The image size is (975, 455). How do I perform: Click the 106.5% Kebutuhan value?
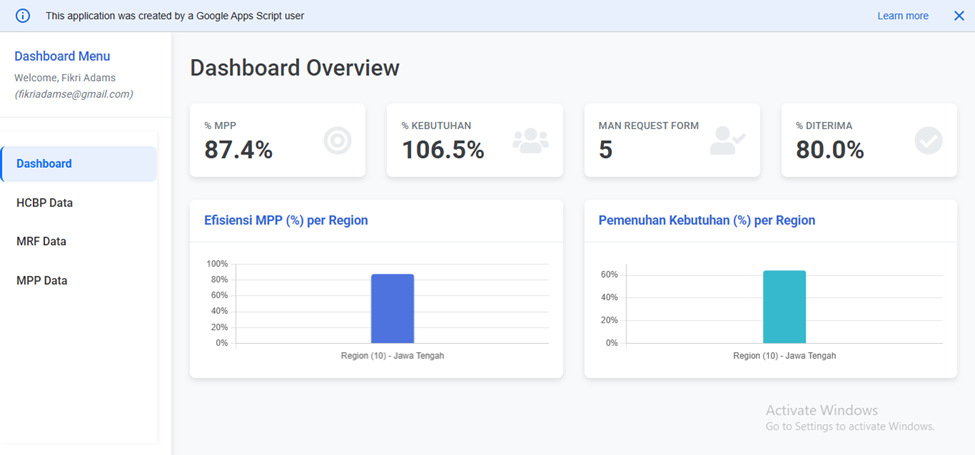[x=443, y=150]
